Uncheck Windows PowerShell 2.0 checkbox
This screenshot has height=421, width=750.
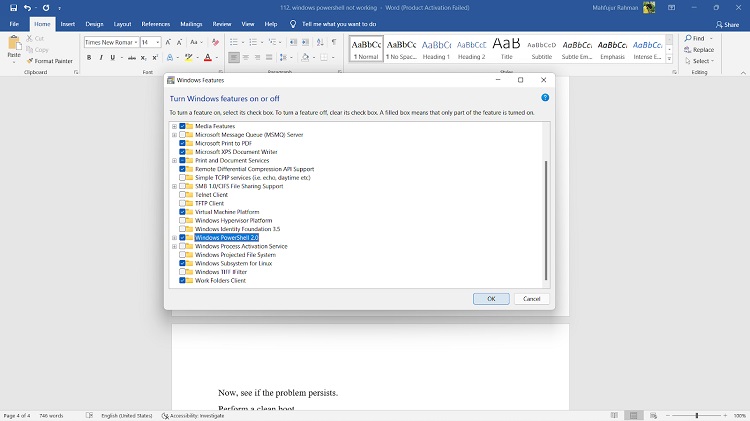(182, 238)
